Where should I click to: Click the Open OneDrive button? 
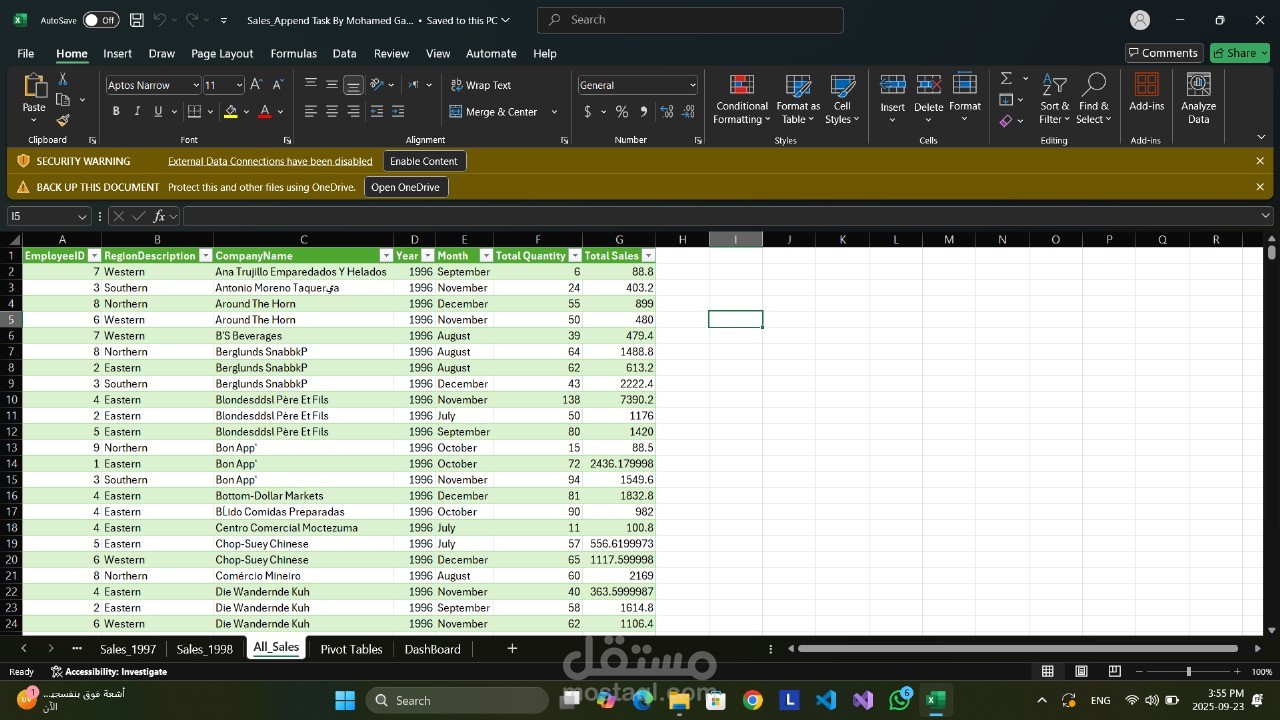point(405,187)
